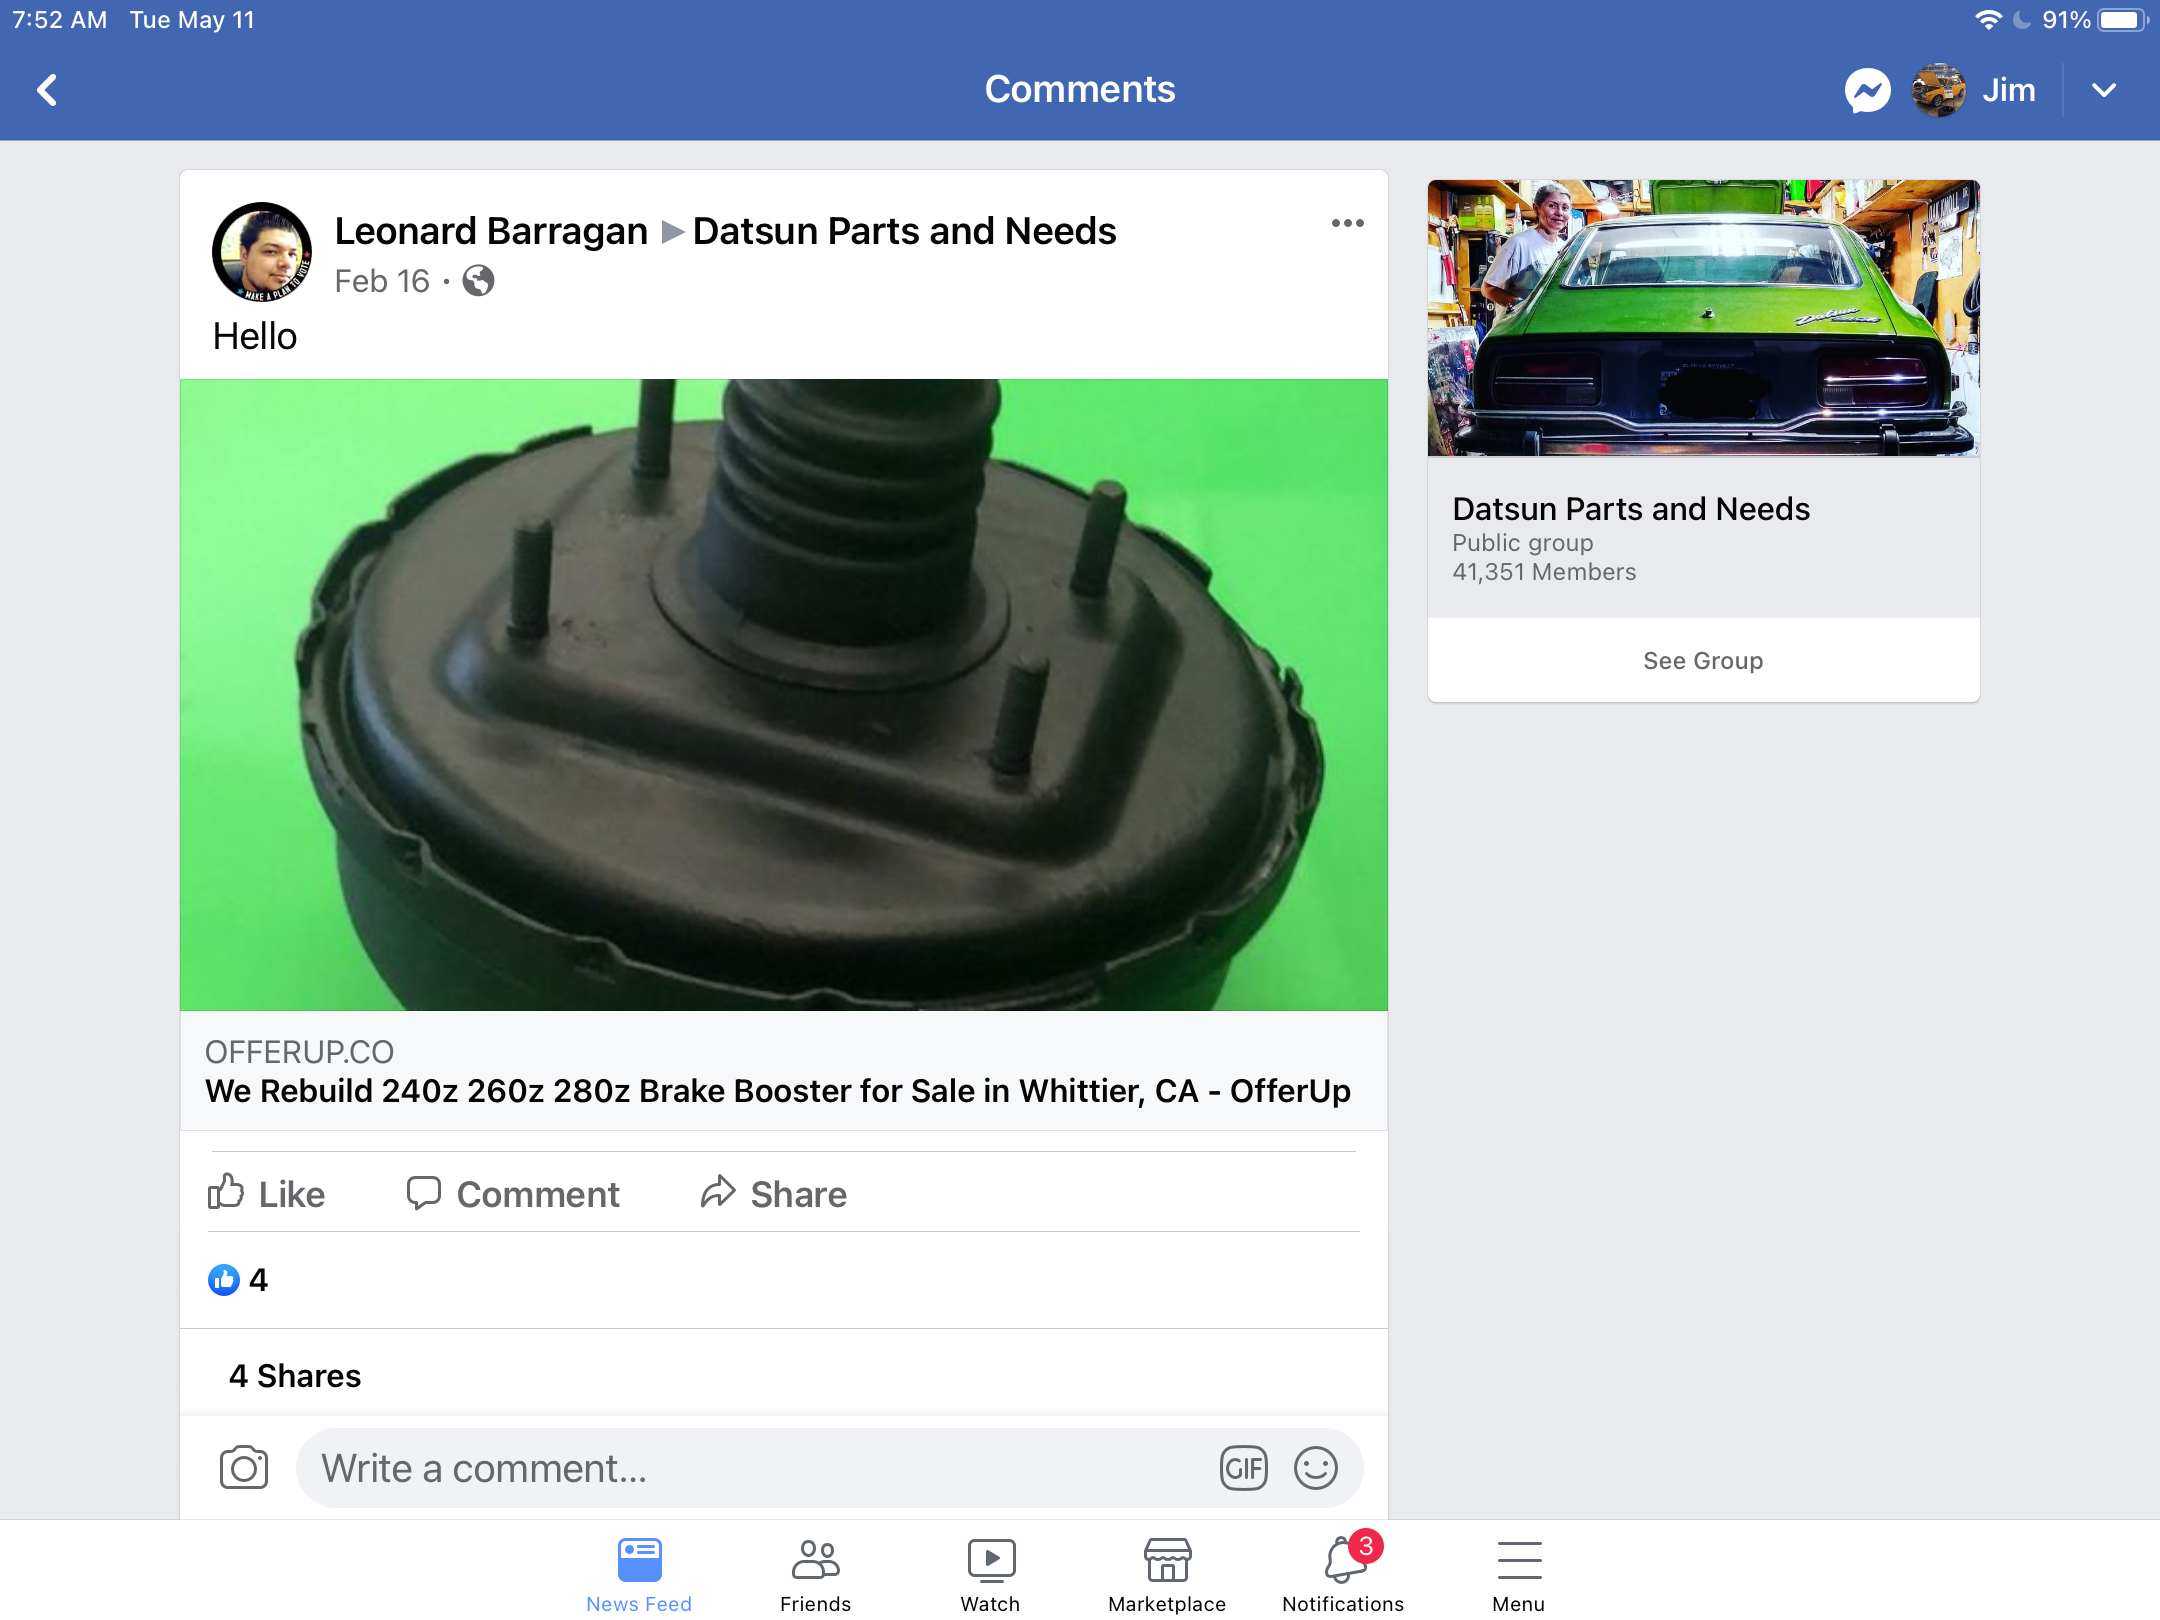2160x1620 pixels.
Task: Open the brake booster image
Action: tap(784, 695)
